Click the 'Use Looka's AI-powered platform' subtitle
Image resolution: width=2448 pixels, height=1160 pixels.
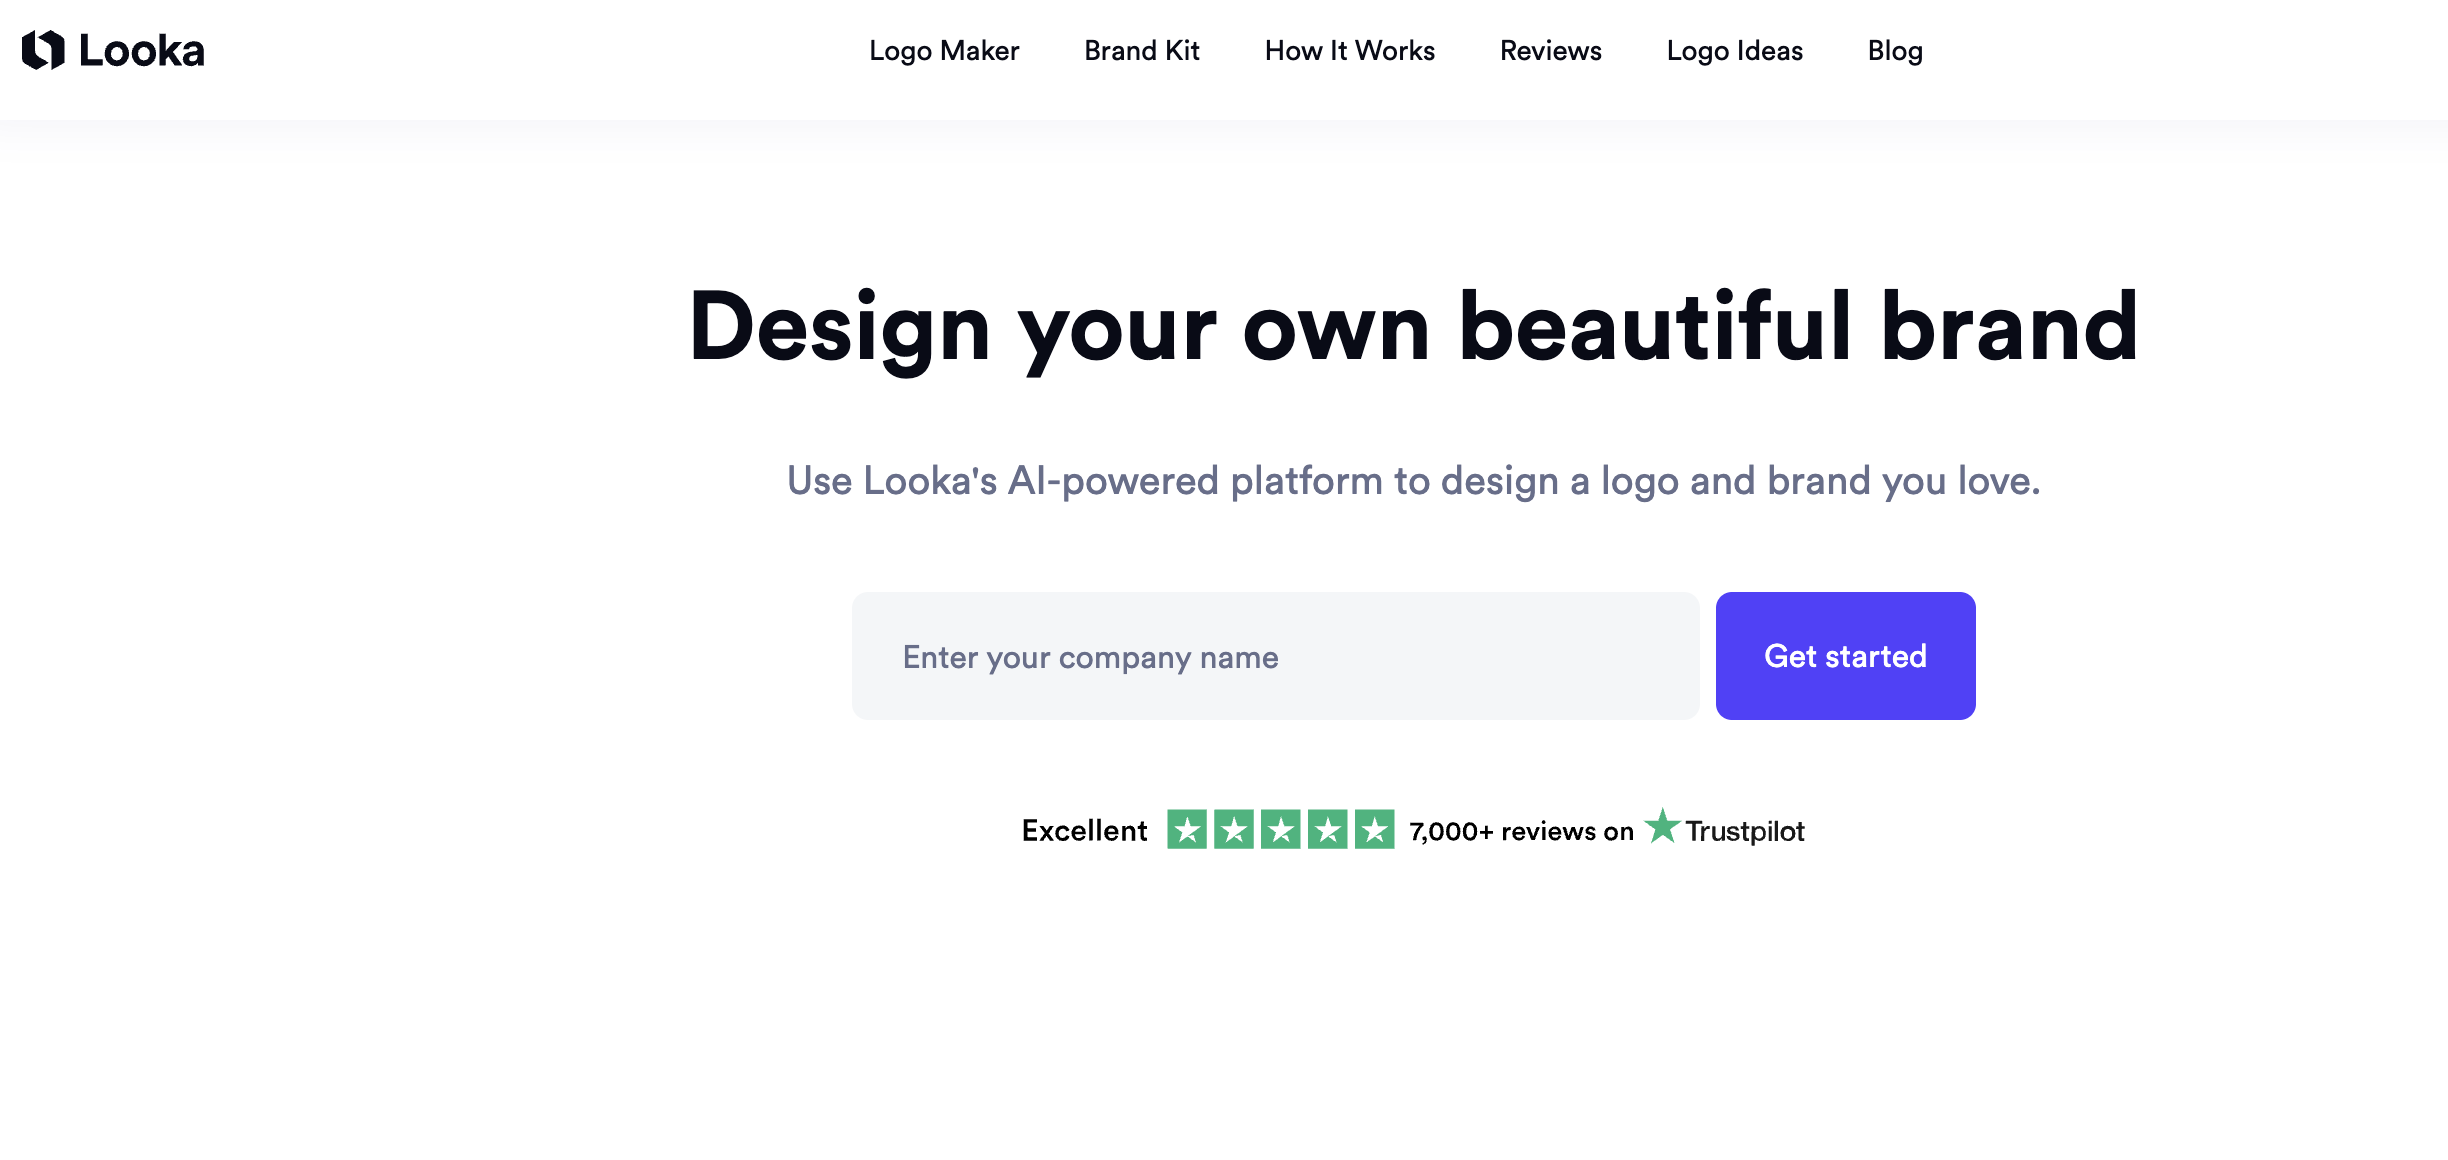[x=1414, y=481]
